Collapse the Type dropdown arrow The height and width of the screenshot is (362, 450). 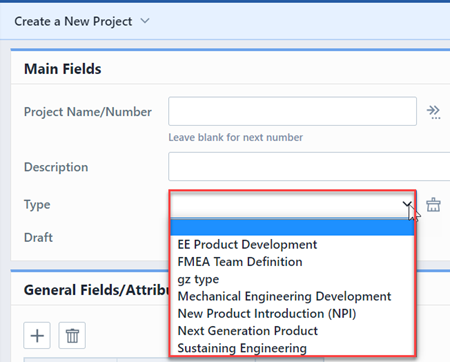[x=407, y=204]
